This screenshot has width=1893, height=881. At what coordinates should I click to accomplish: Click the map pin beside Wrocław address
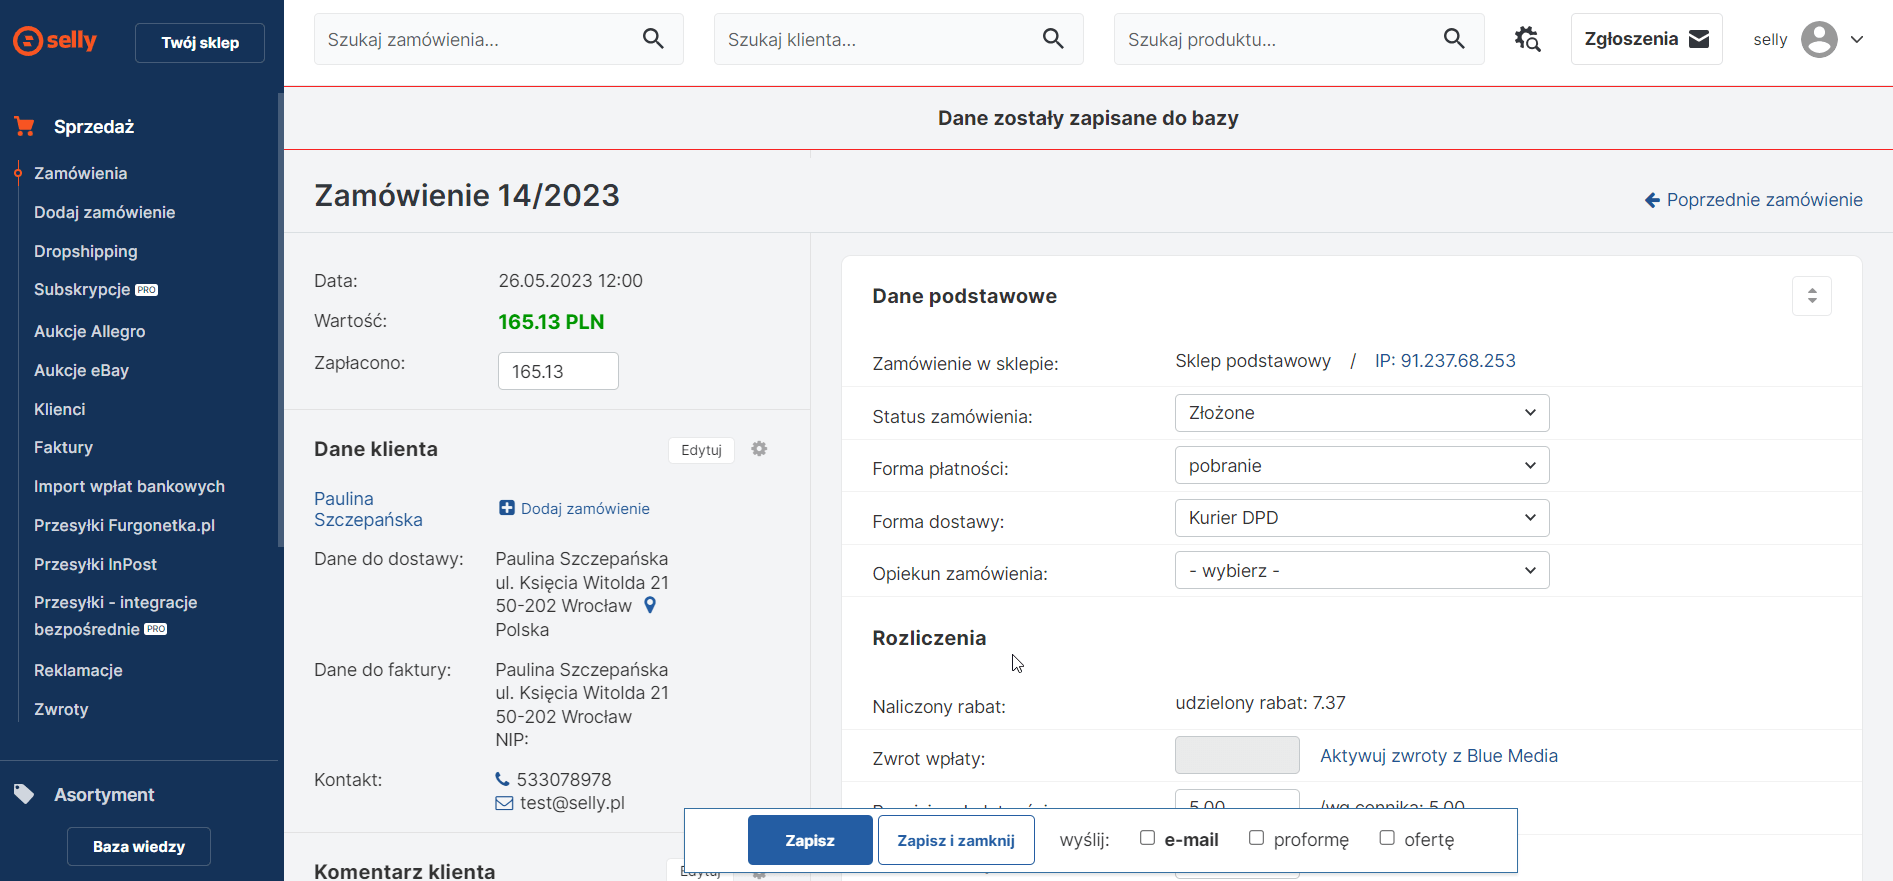pos(650,605)
